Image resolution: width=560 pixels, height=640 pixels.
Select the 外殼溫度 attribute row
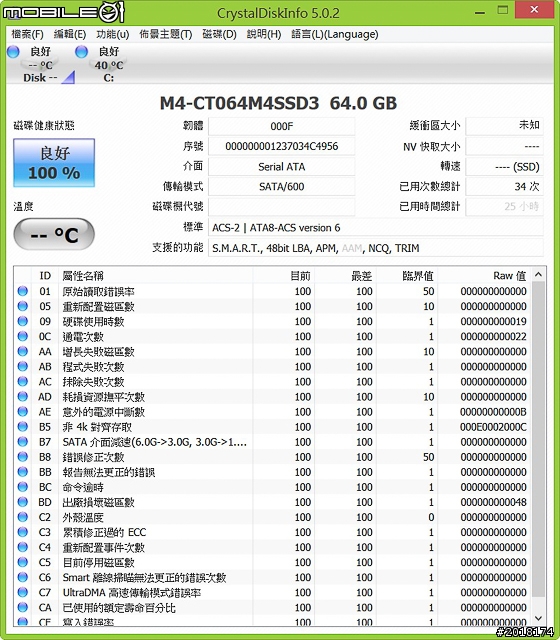[273, 517]
